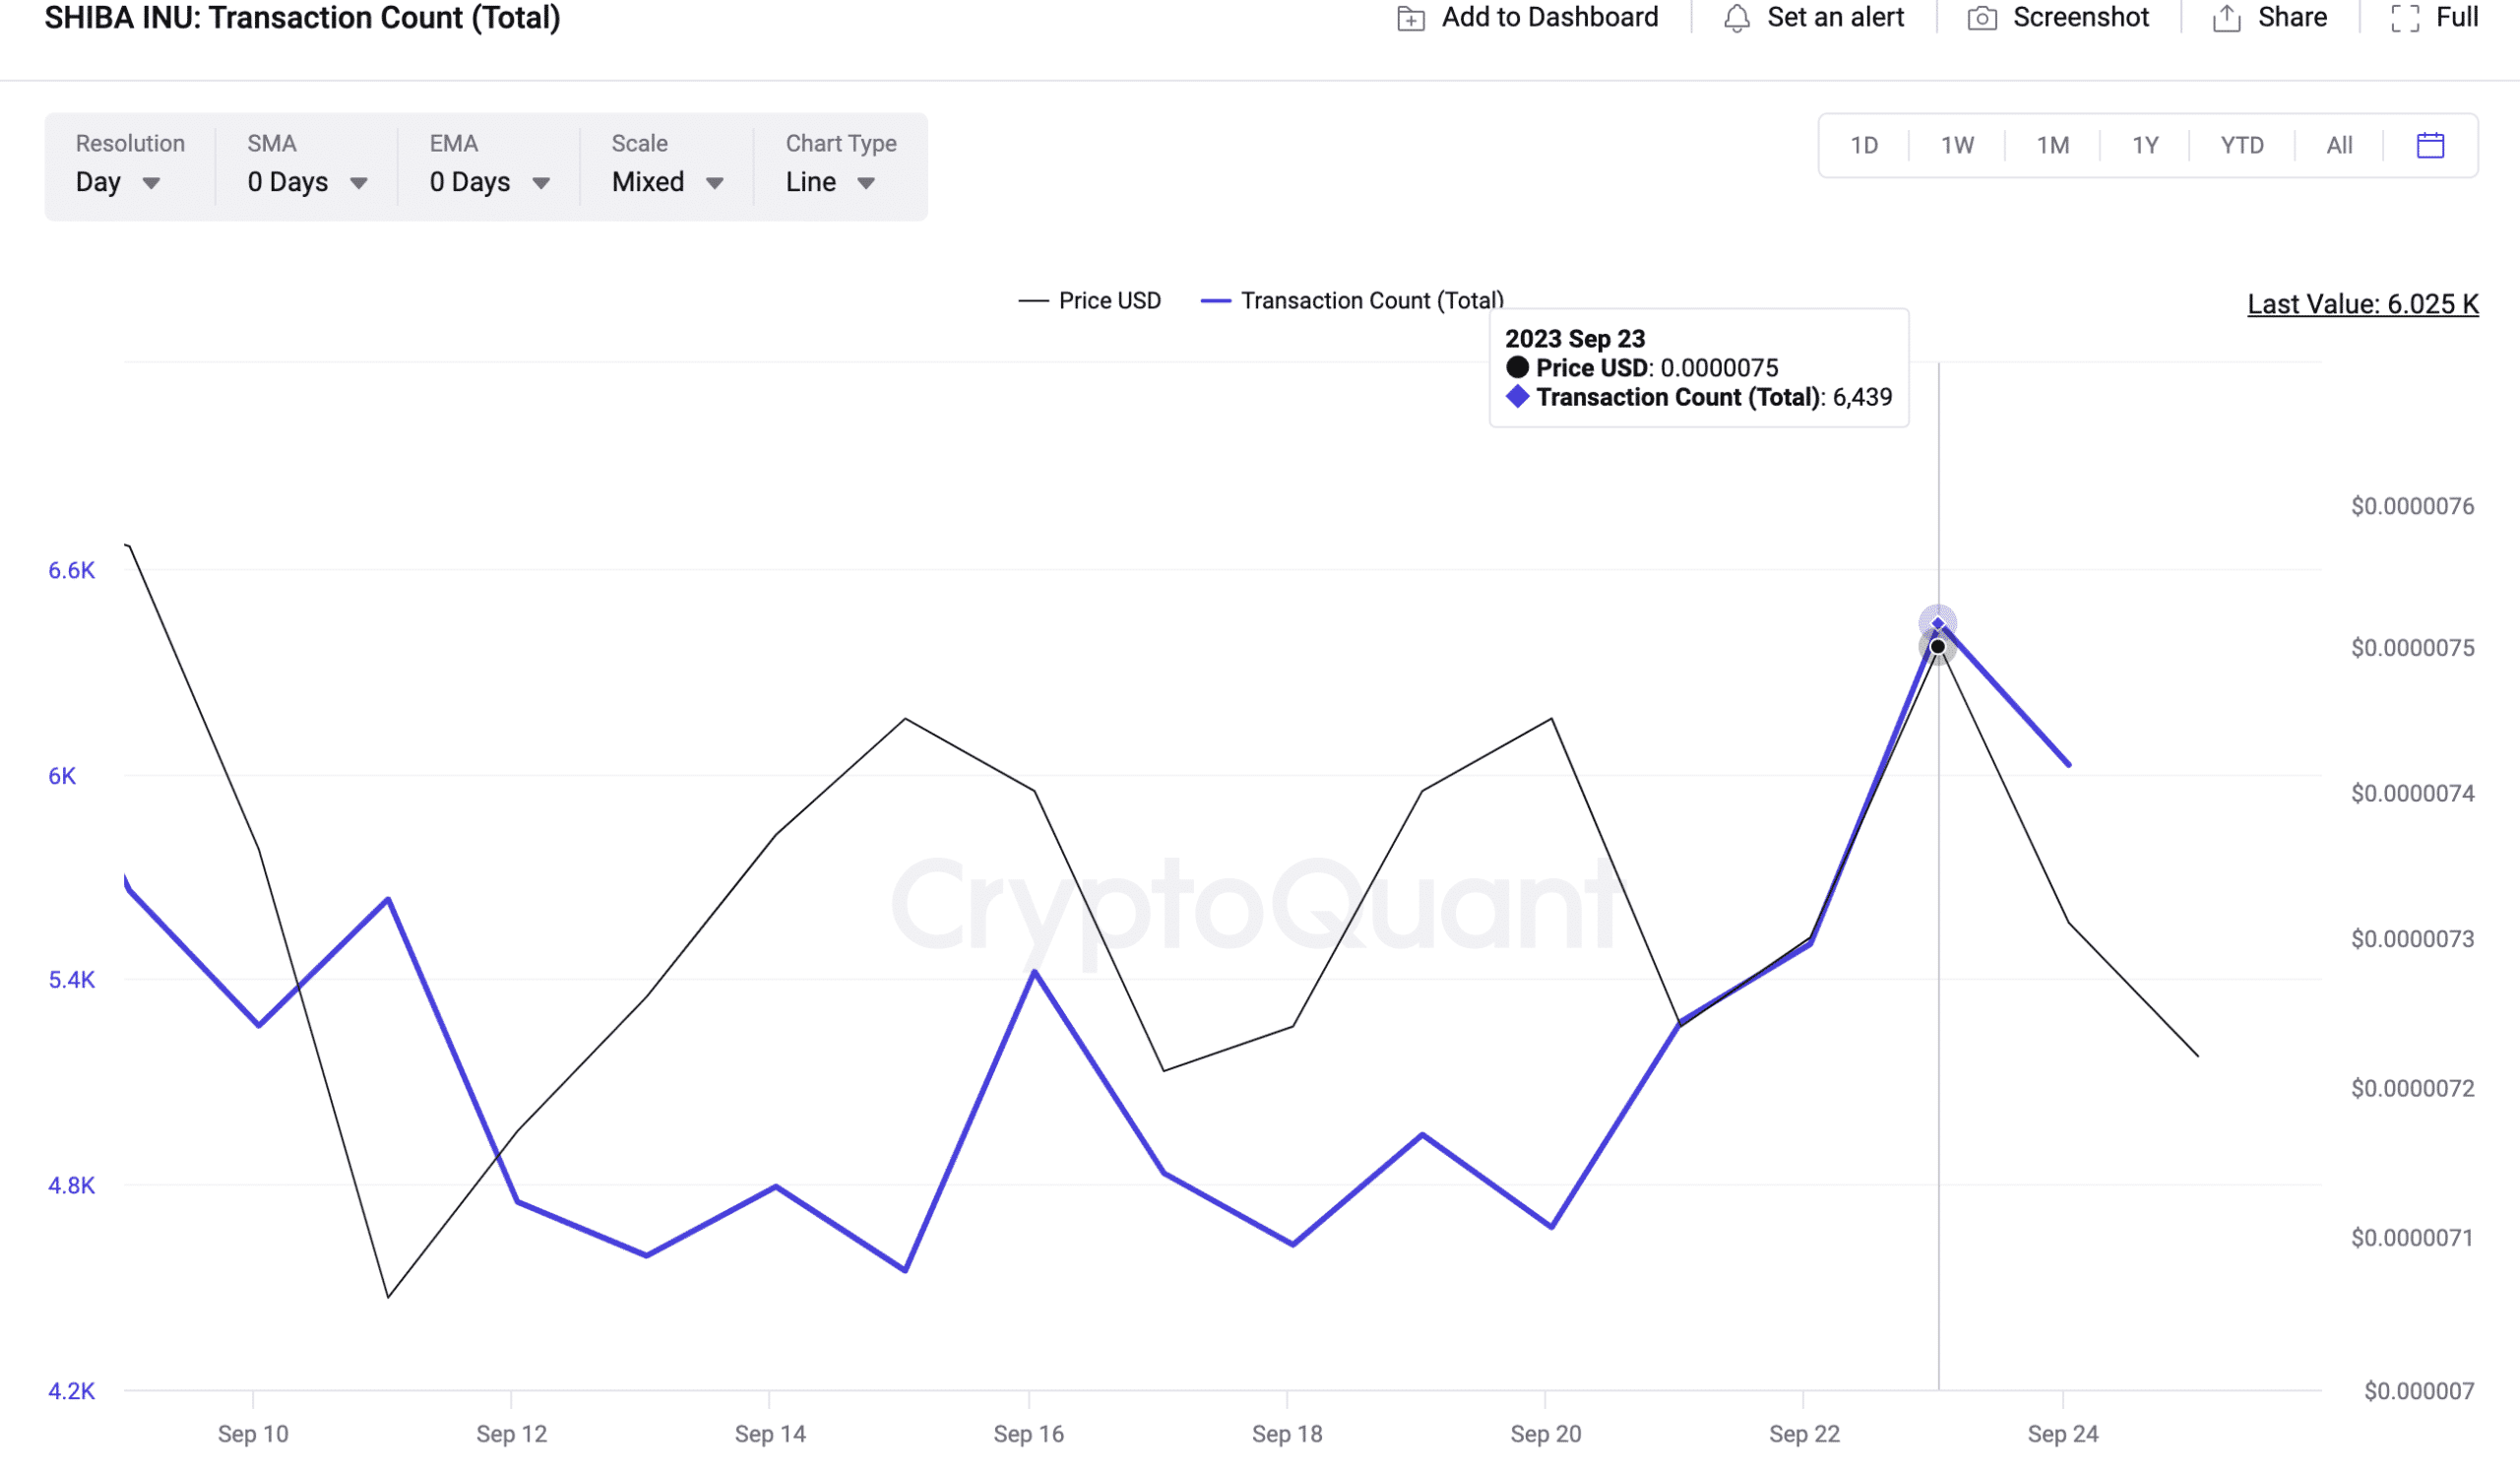This screenshot has height=1475, width=2520.
Task: Open the Chart Type Line dropdown
Action: point(830,183)
